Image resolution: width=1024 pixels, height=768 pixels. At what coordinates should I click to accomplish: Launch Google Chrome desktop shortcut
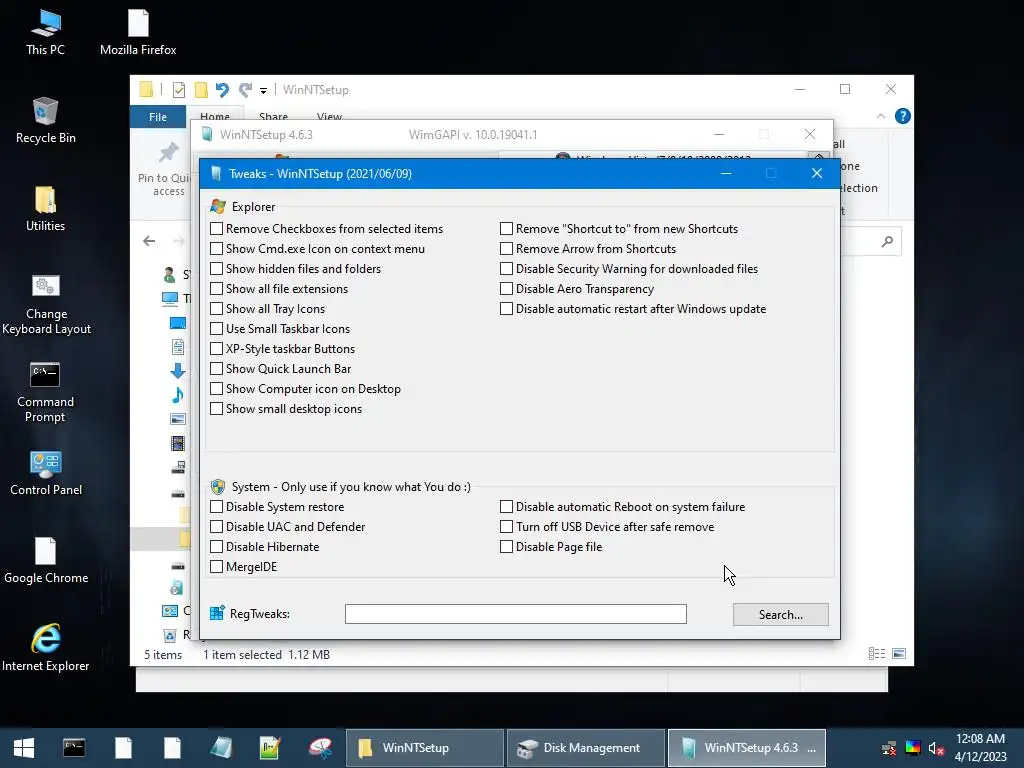[46, 562]
